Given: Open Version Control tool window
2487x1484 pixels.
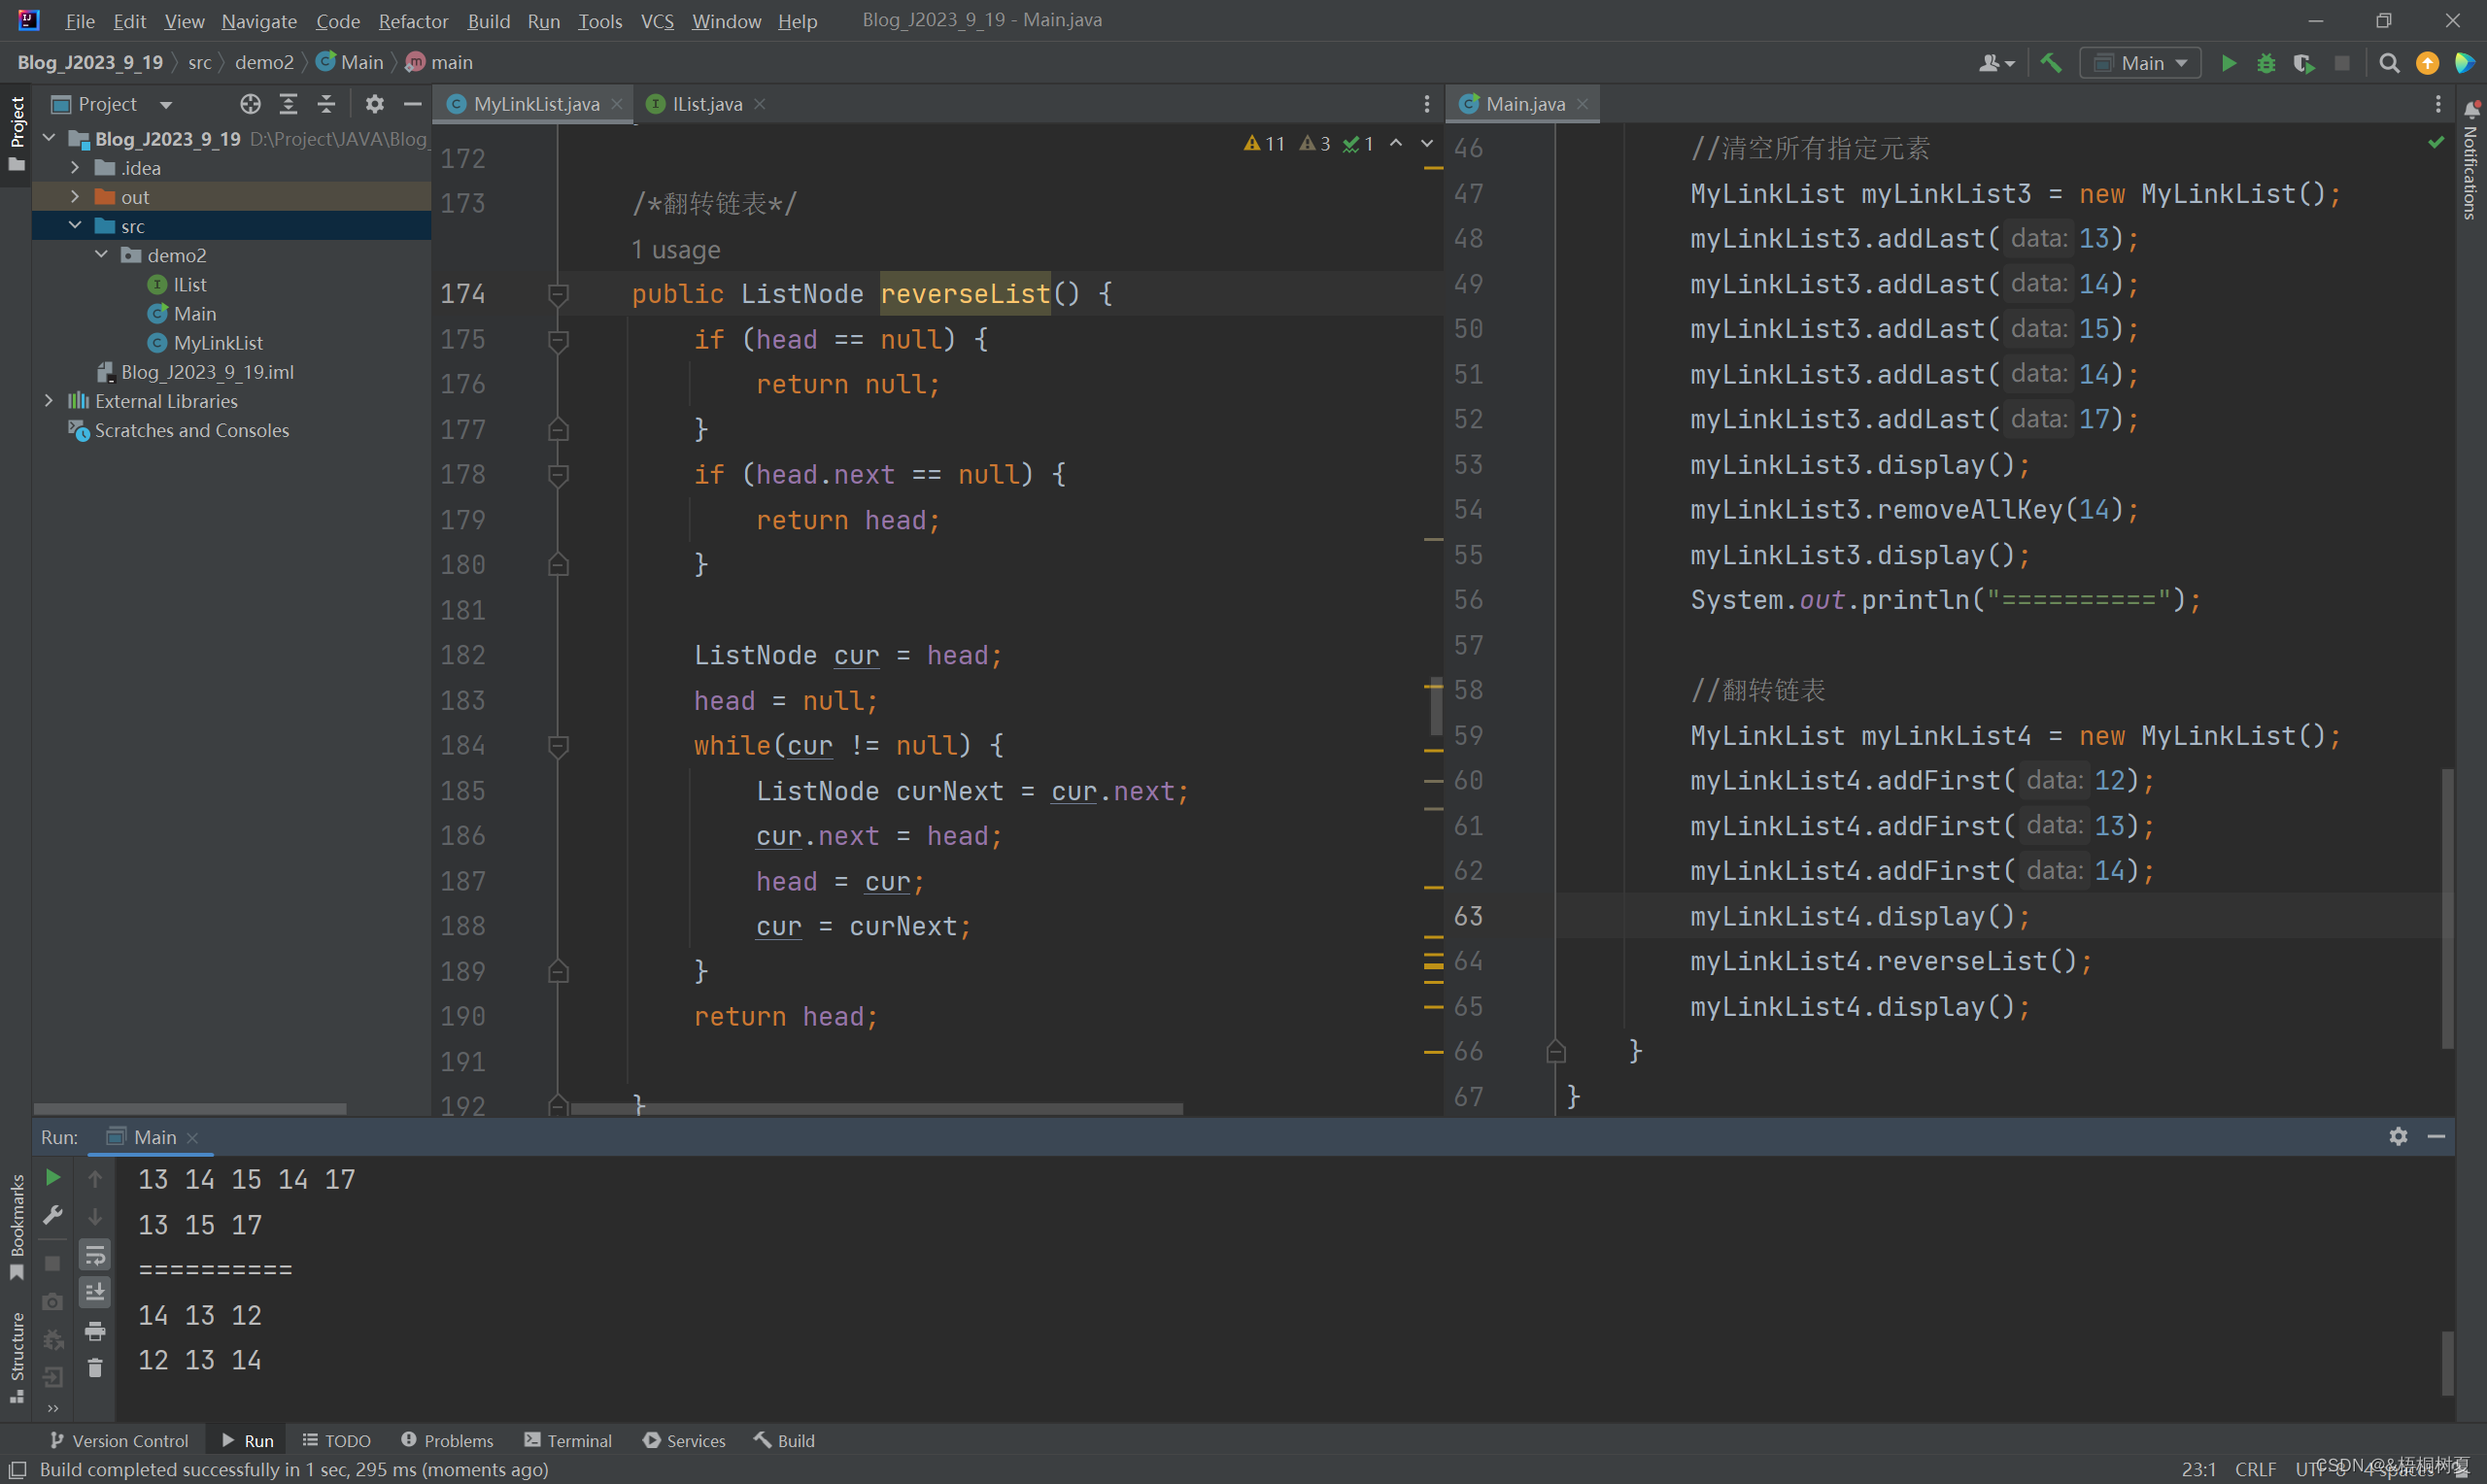Looking at the screenshot, I should point(119,1440).
